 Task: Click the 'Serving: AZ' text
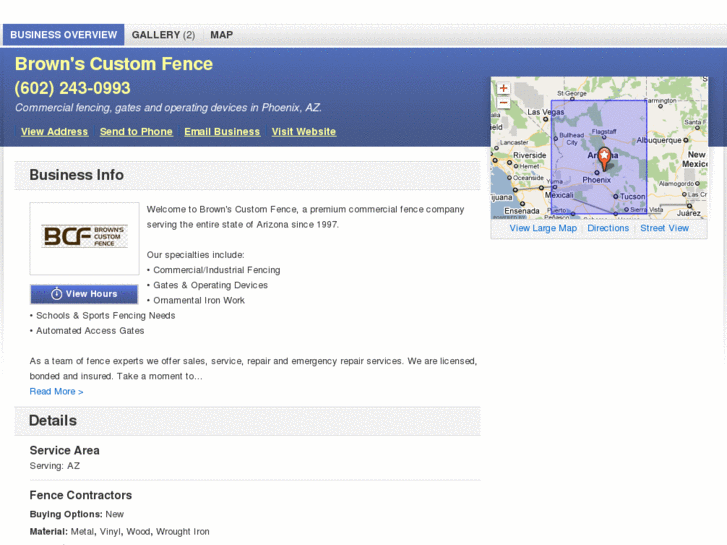[x=55, y=466]
